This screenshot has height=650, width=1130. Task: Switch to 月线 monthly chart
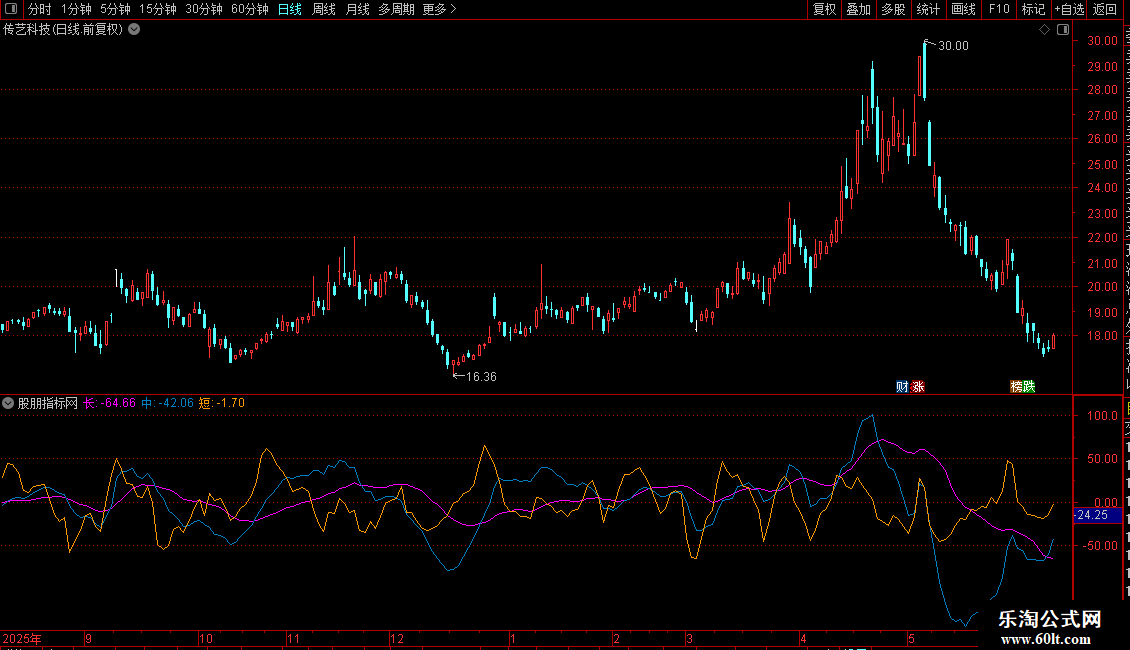357,9
